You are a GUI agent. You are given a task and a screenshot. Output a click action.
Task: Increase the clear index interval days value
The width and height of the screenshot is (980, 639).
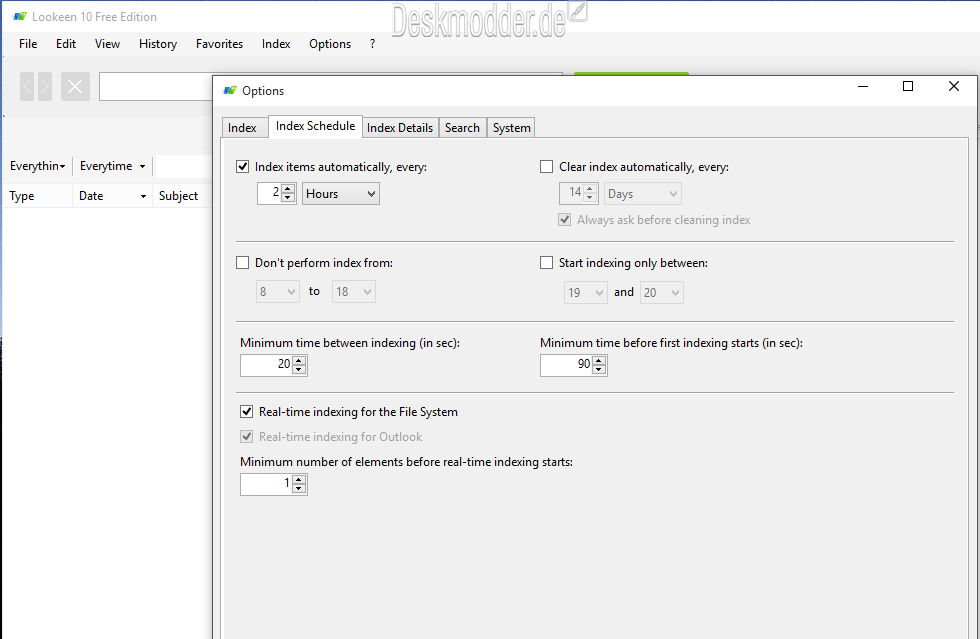[x=589, y=189]
